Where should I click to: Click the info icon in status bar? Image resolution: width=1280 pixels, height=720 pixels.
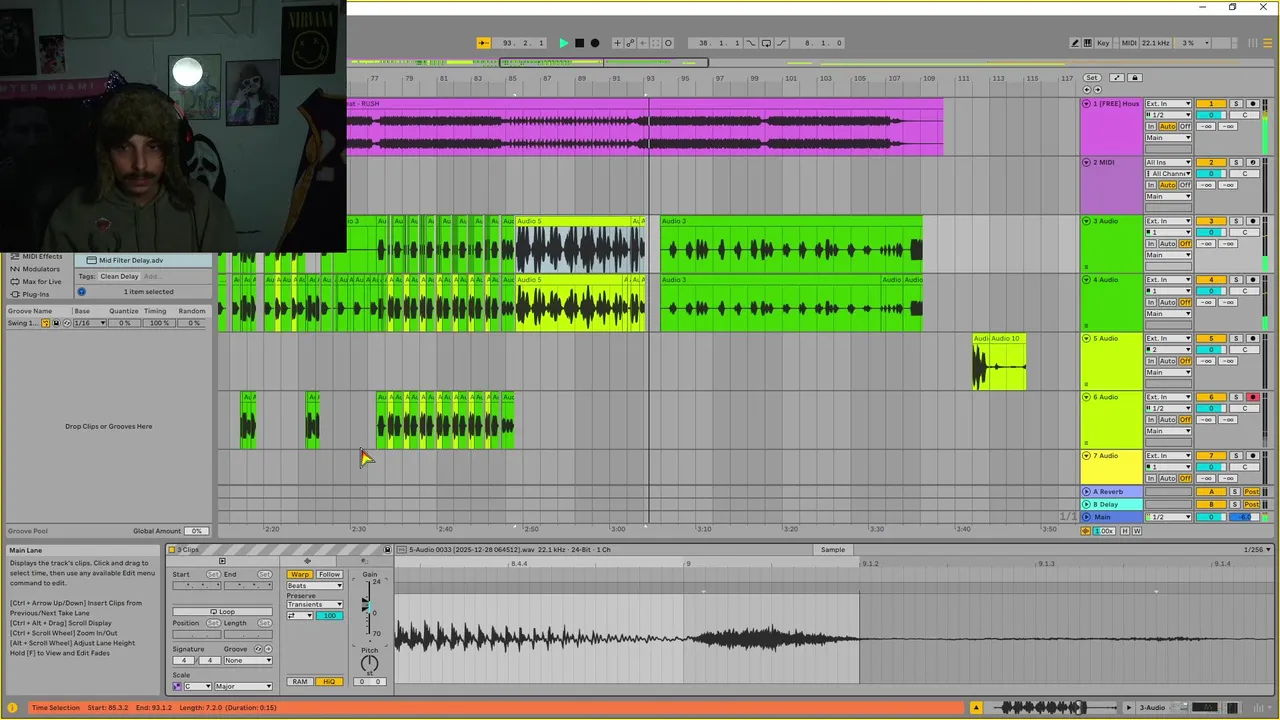13,707
